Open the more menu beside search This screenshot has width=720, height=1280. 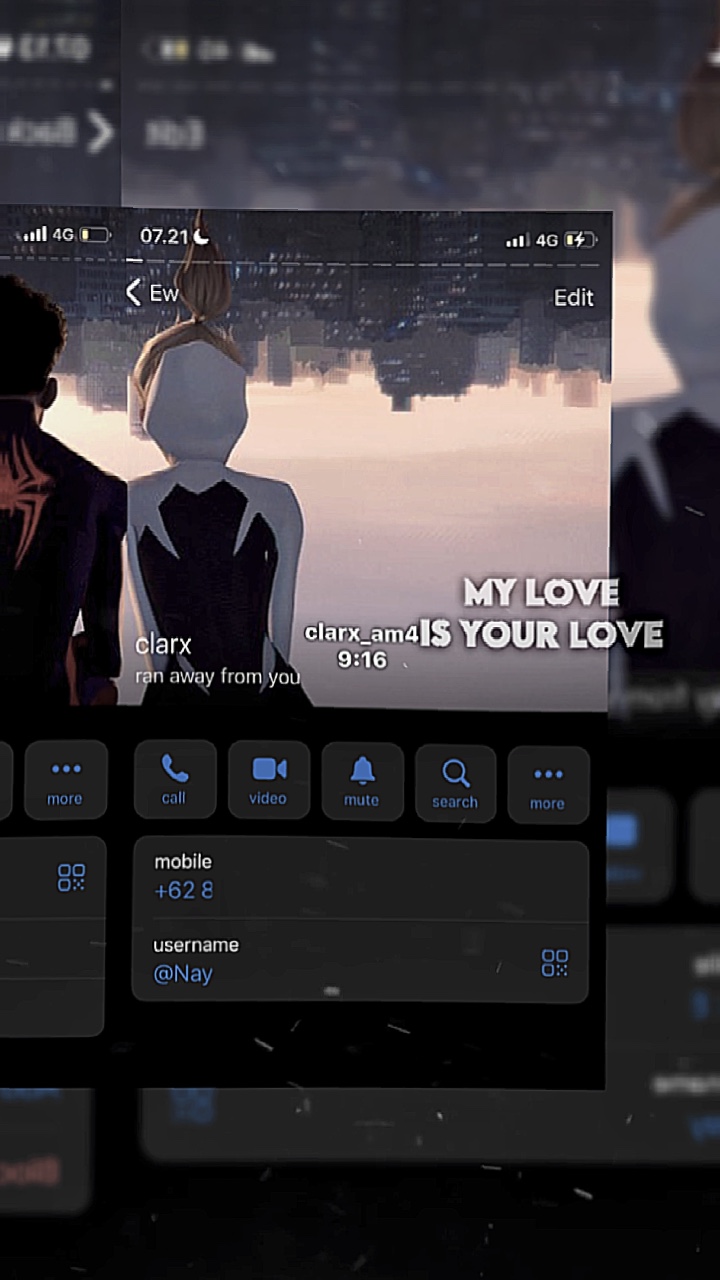coord(547,784)
